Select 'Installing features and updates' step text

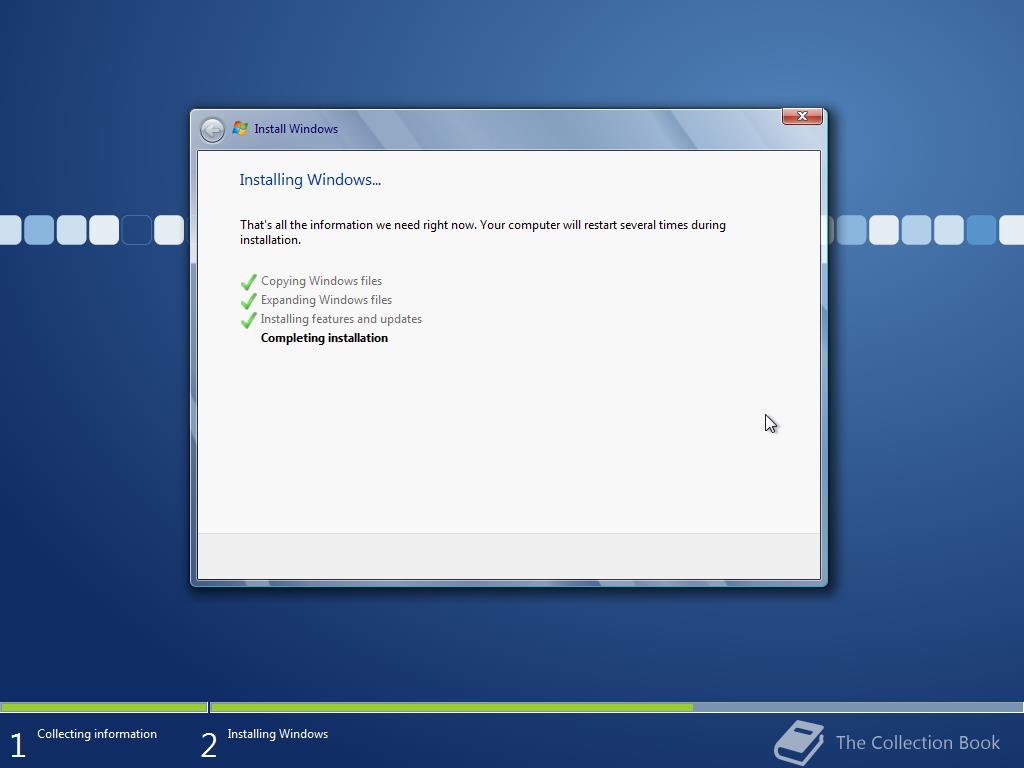click(341, 319)
